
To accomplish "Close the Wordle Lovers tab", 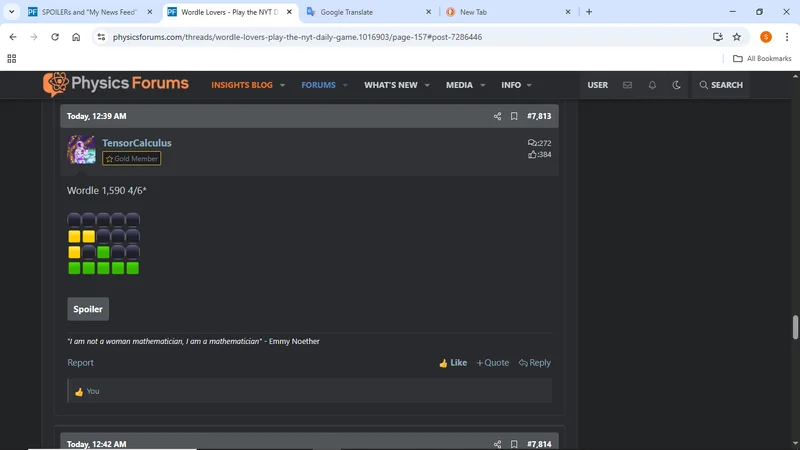I will point(289,12).
